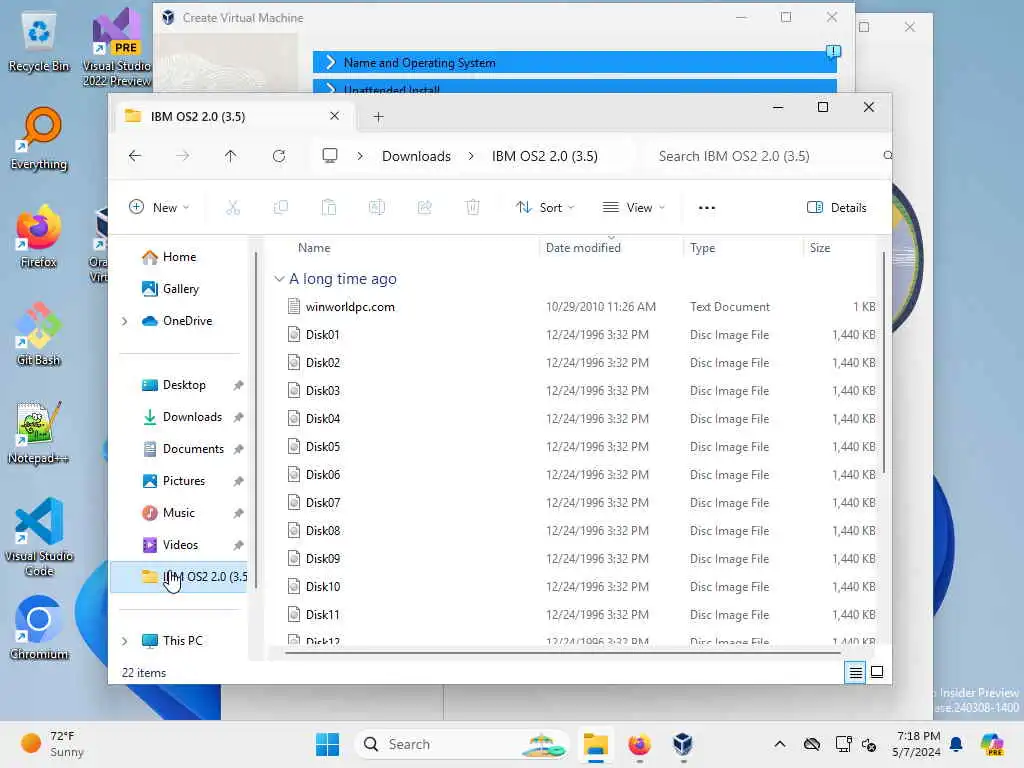Click the file list horizontal scrollbar

[563, 652]
